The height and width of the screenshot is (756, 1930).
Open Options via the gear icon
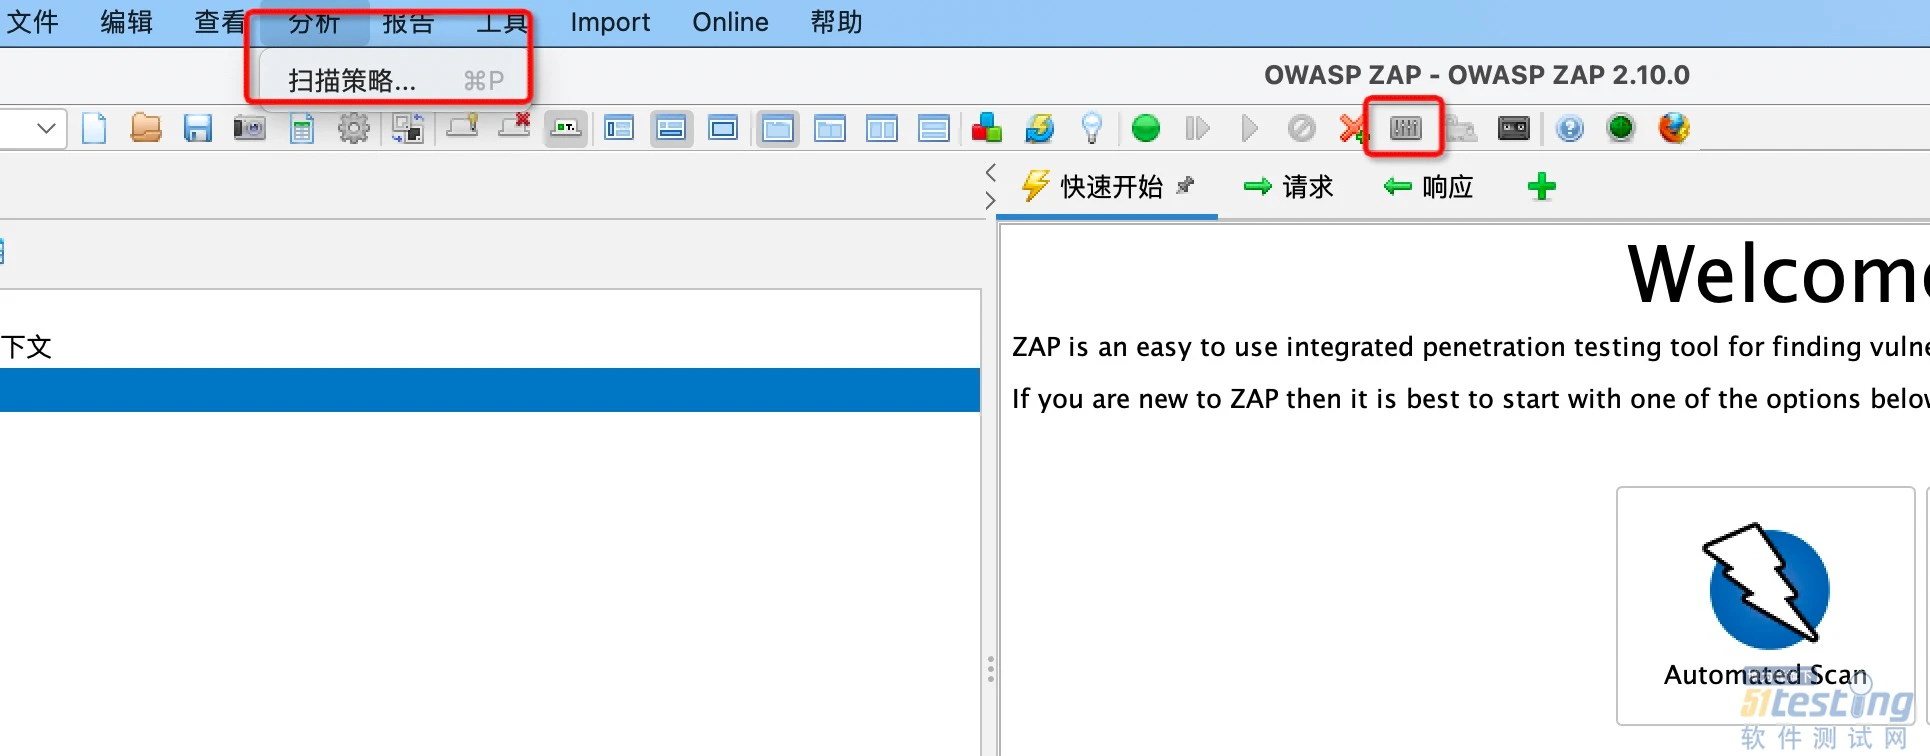coord(354,129)
